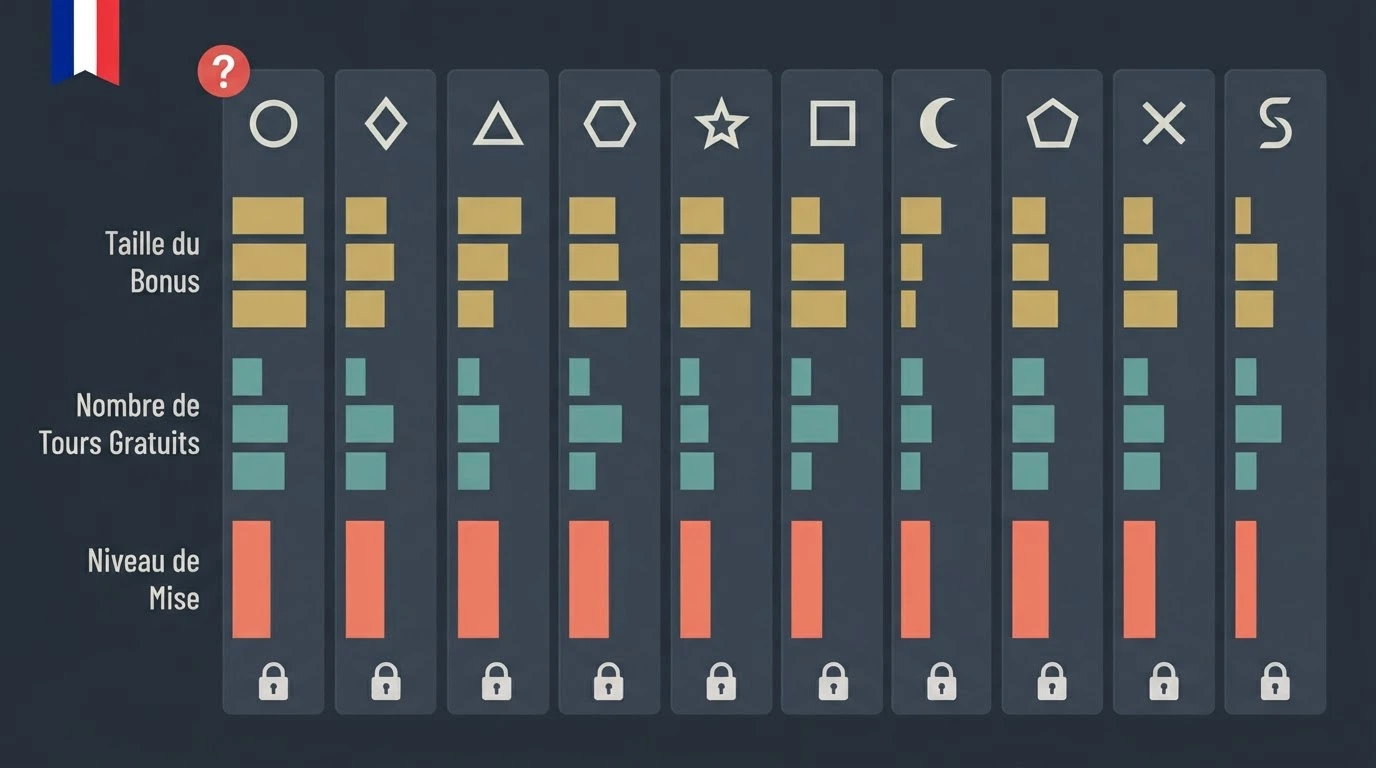Click the red stake bar in star column
The image size is (1376, 768).
click(695, 579)
